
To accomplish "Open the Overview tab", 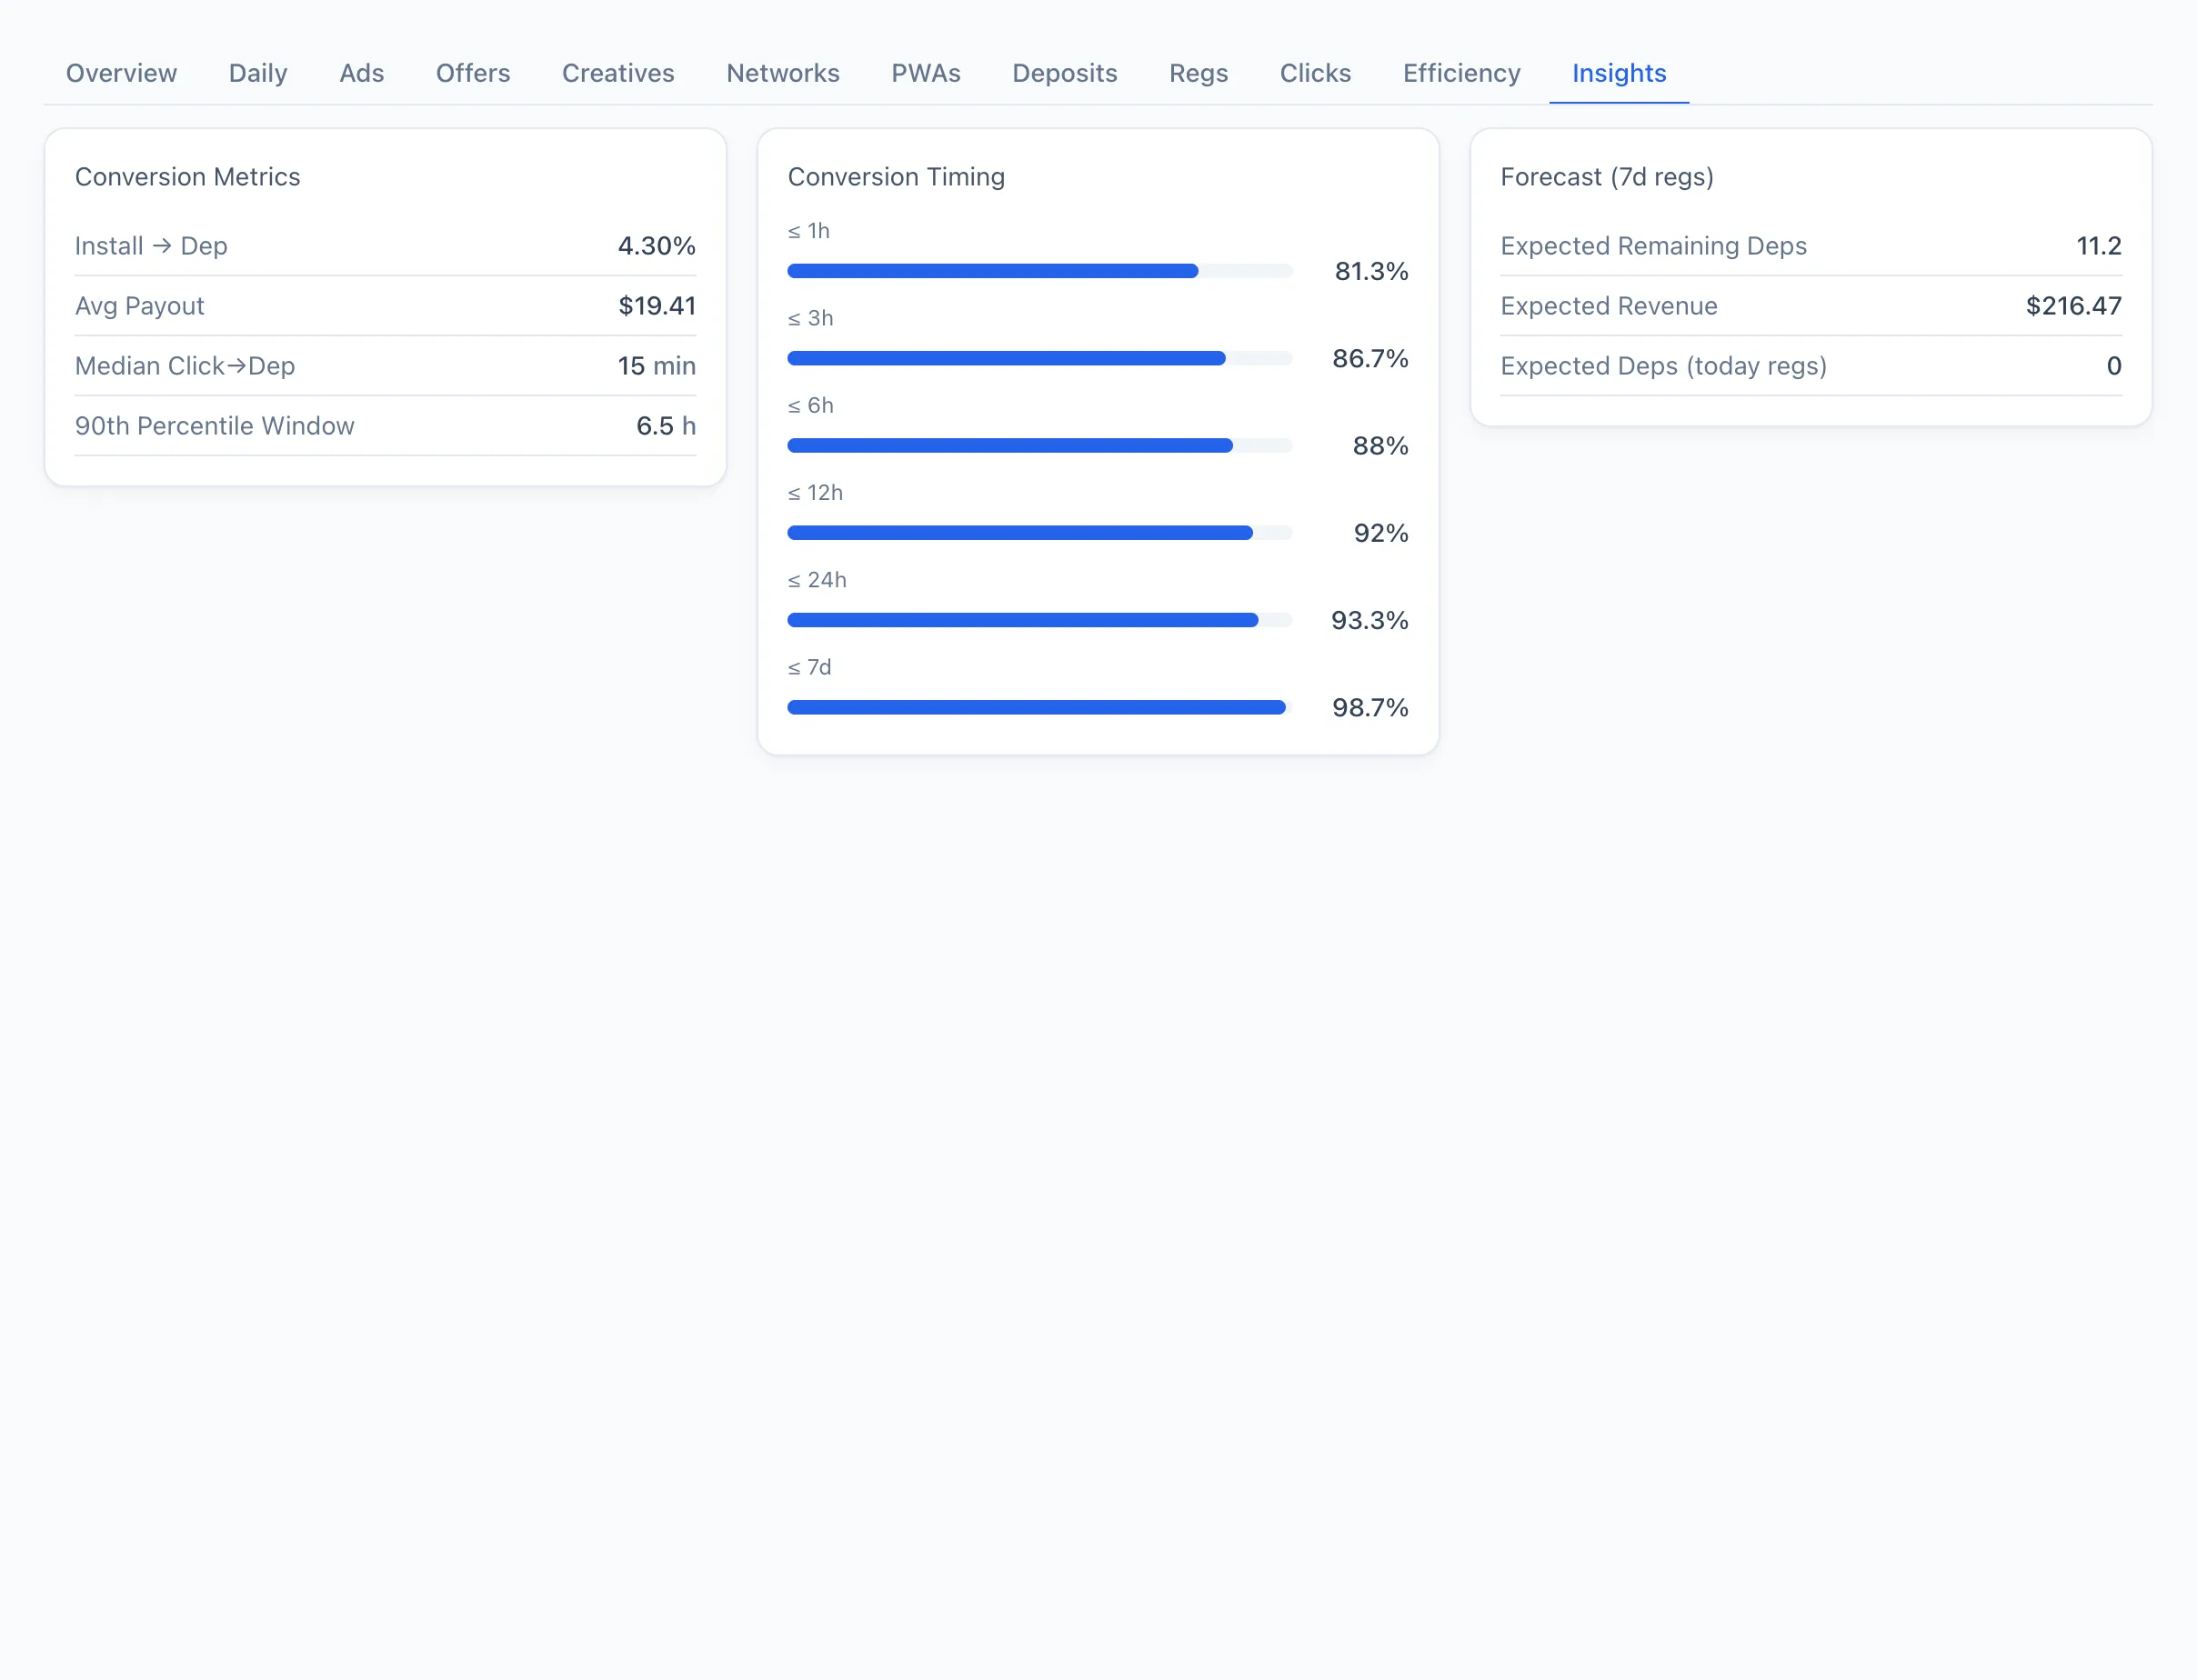I will pyautogui.click(x=121, y=73).
